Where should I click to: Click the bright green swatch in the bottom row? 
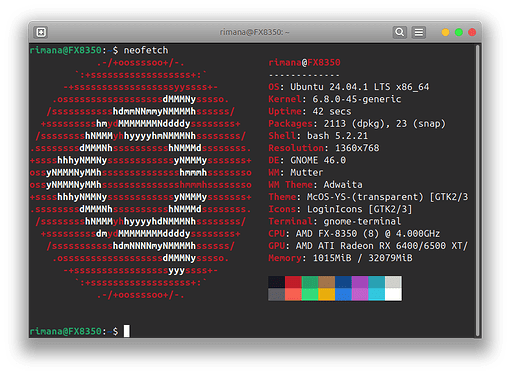(x=310, y=294)
